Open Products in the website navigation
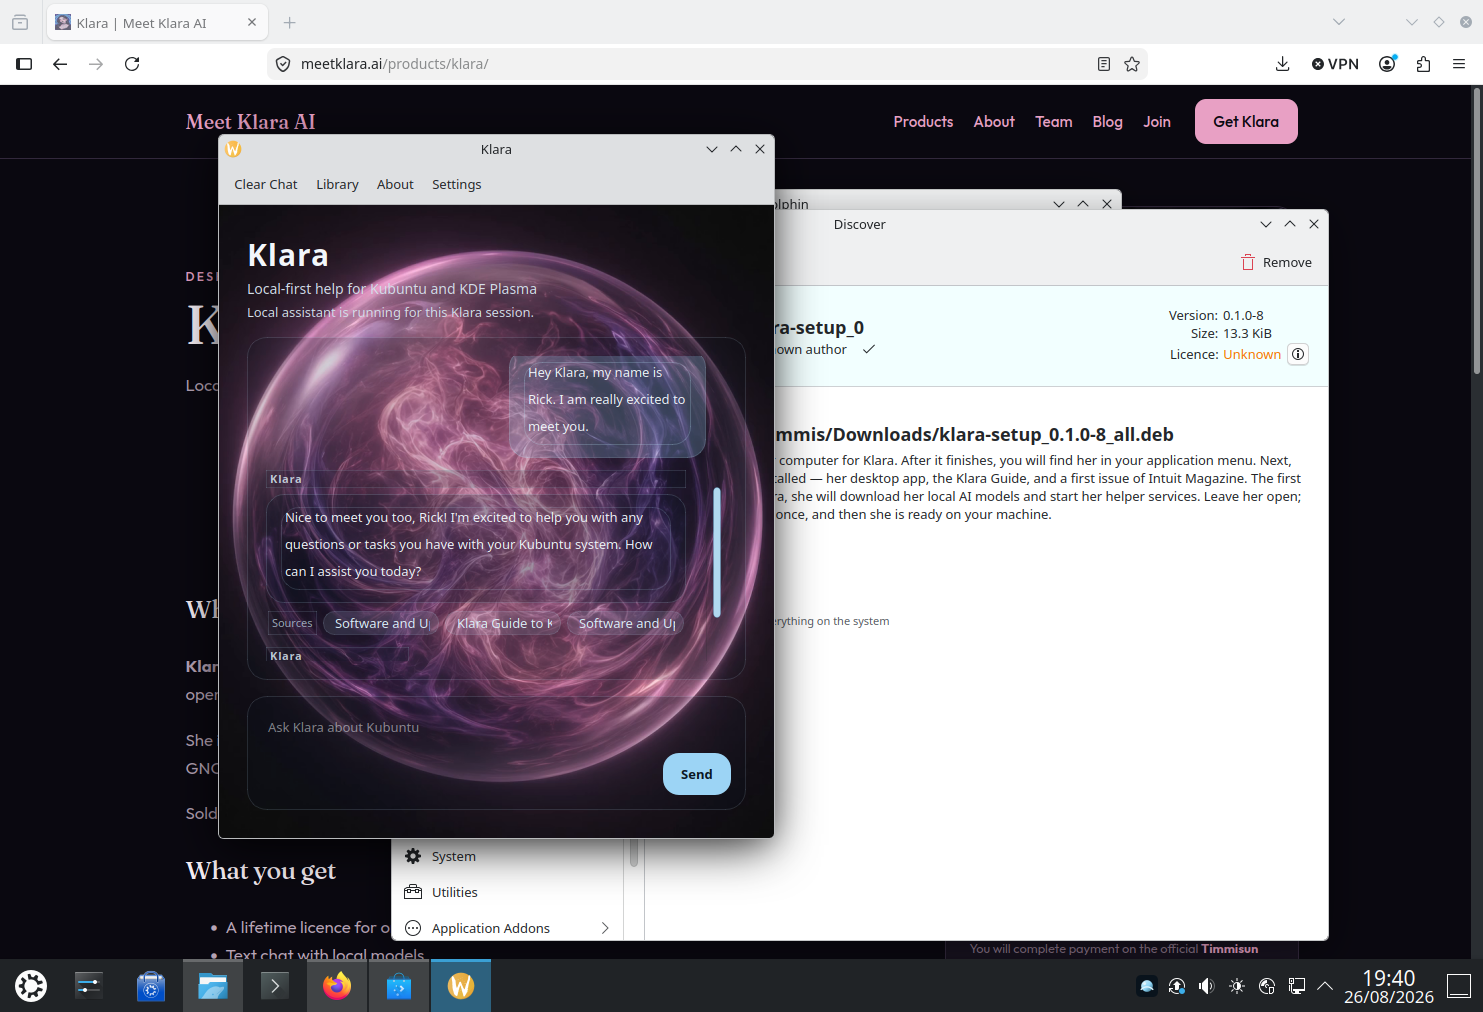 923,122
